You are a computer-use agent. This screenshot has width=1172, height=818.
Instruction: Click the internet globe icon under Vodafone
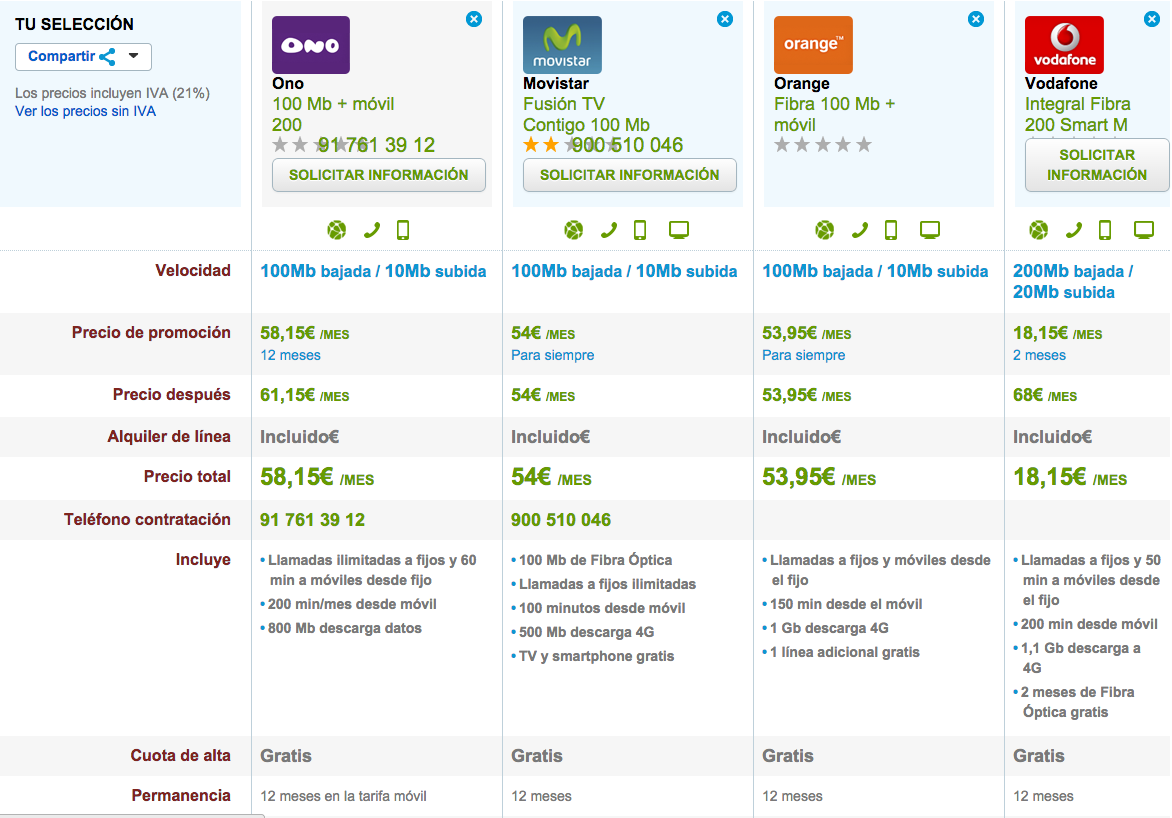pyautogui.click(x=1039, y=230)
